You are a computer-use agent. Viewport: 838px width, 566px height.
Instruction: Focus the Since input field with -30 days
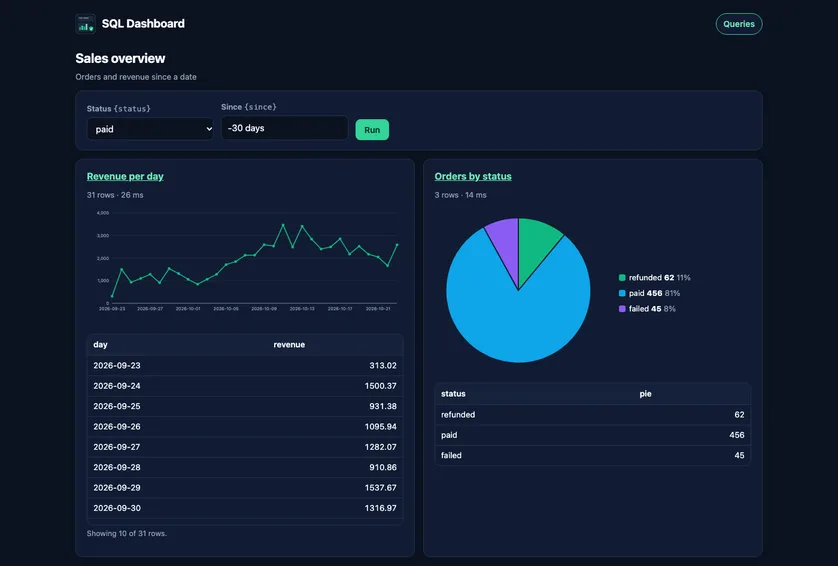click(x=284, y=128)
